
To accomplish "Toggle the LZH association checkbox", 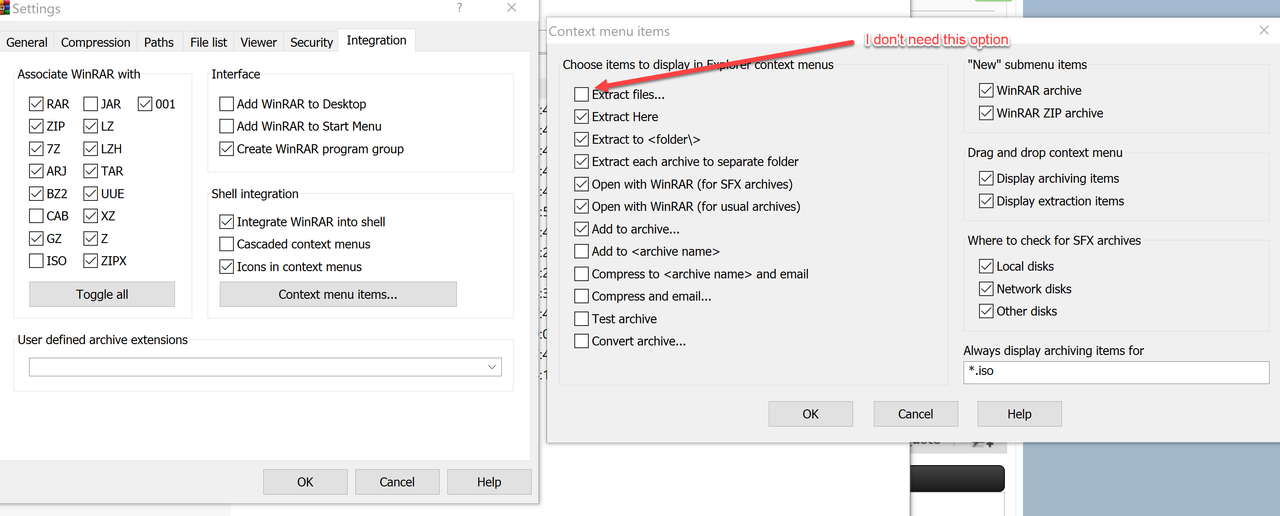I will click(x=91, y=149).
